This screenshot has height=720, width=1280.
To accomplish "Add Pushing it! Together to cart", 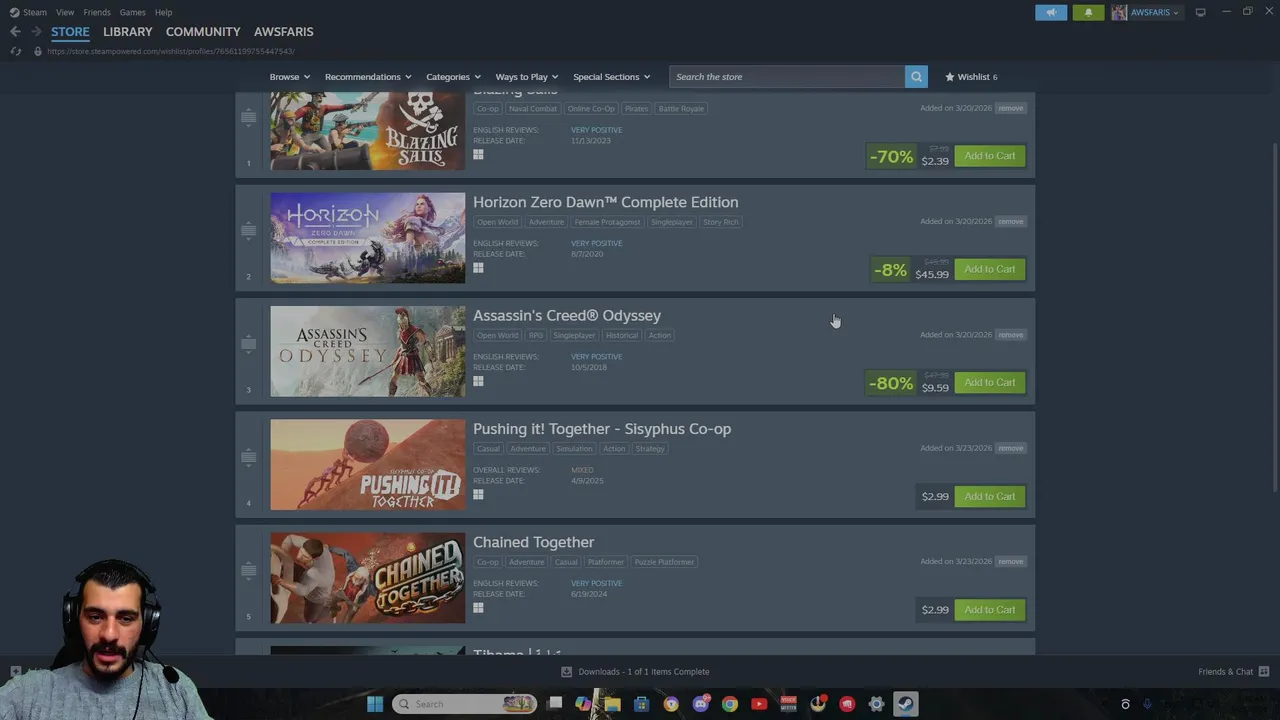I will (x=989, y=496).
